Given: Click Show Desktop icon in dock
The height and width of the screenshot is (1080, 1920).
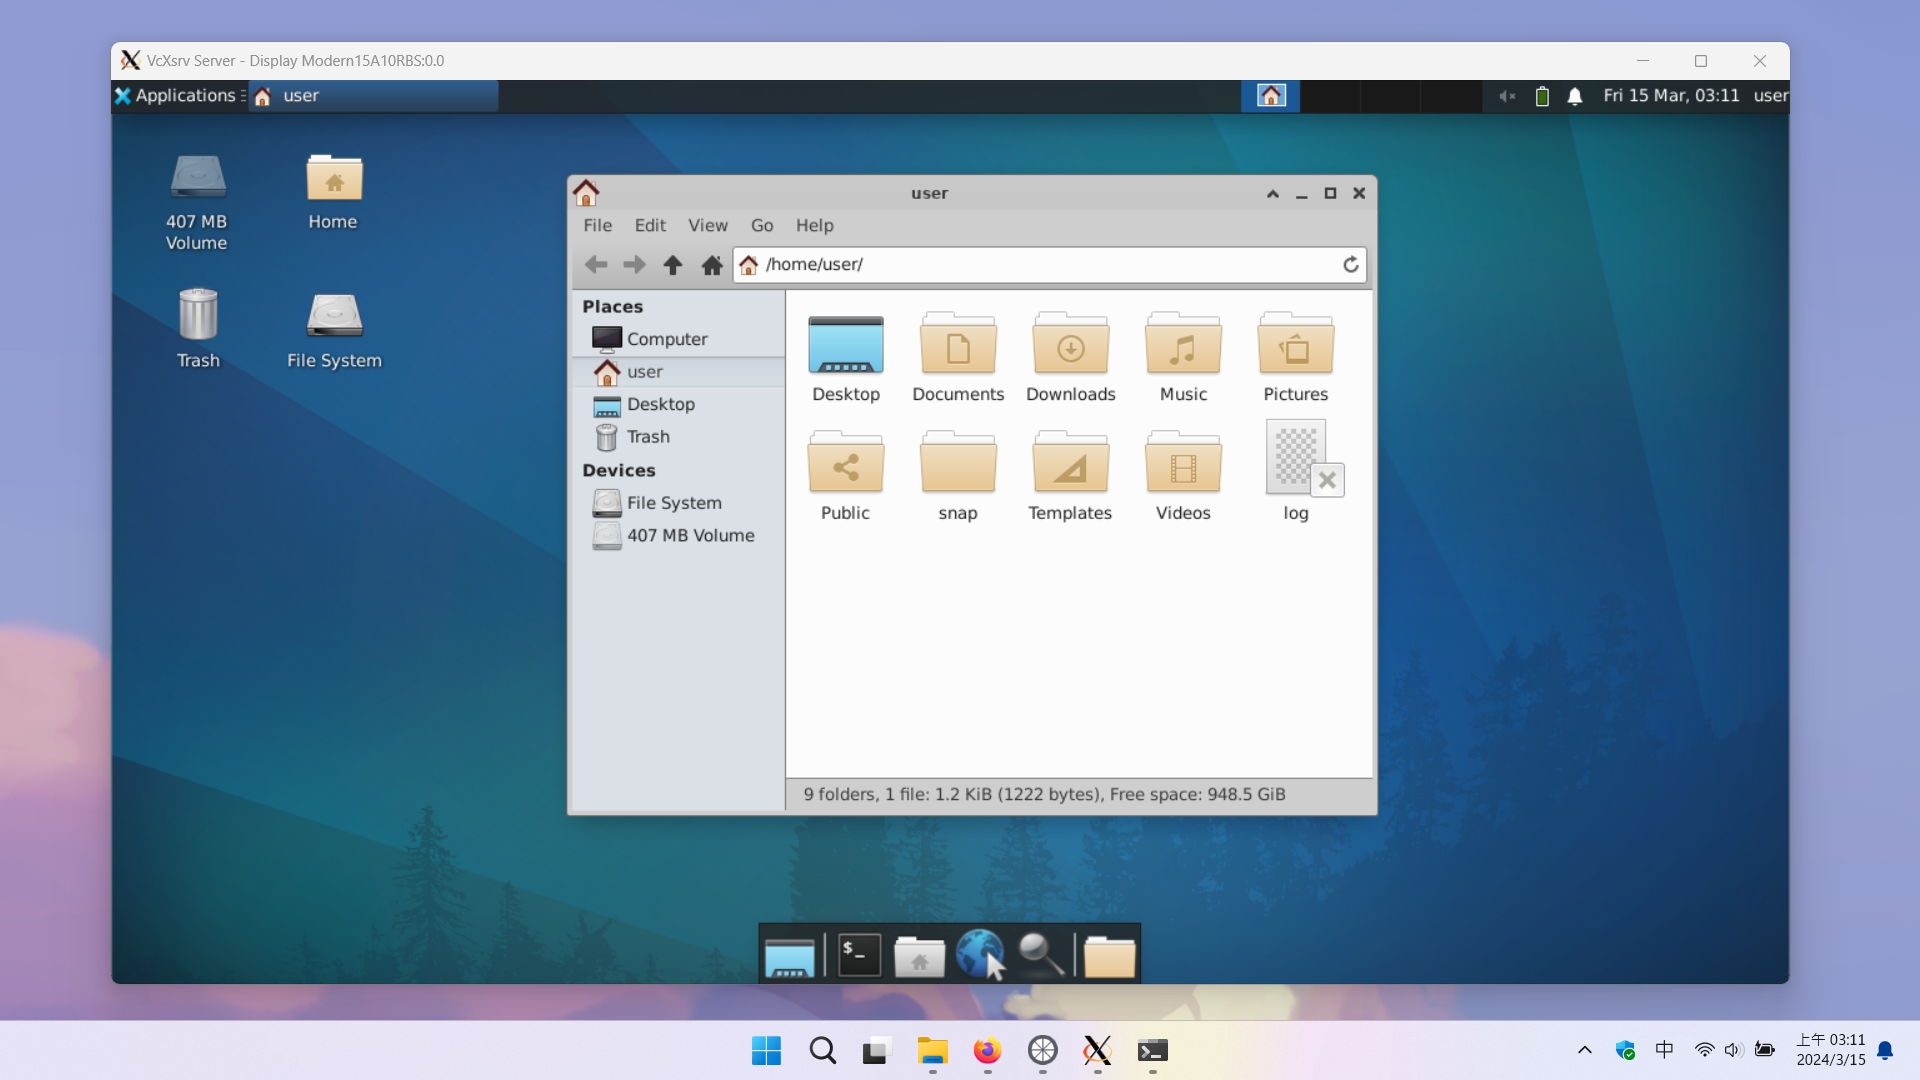Looking at the screenshot, I should coord(789,956).
